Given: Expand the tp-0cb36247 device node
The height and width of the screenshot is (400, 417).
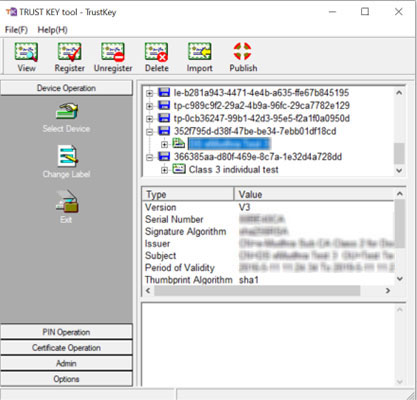Looking at the screenshot, I should point(150,119).
